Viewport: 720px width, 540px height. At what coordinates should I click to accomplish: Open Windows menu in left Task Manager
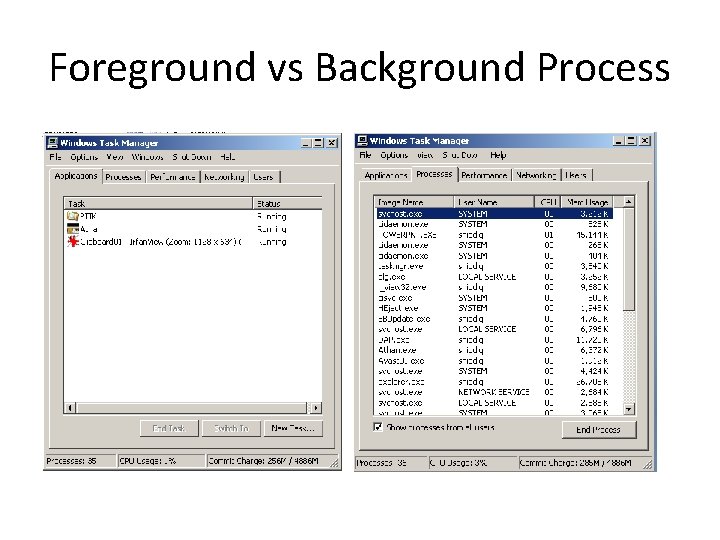(147, 157)
